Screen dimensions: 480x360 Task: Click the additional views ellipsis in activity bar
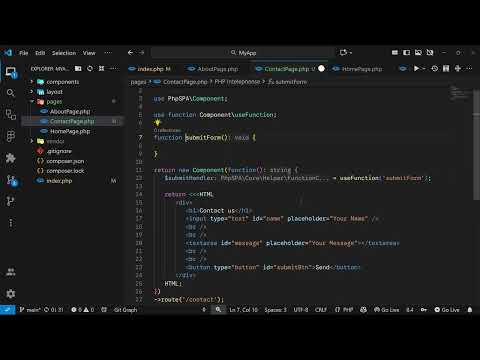coord(11,223)
